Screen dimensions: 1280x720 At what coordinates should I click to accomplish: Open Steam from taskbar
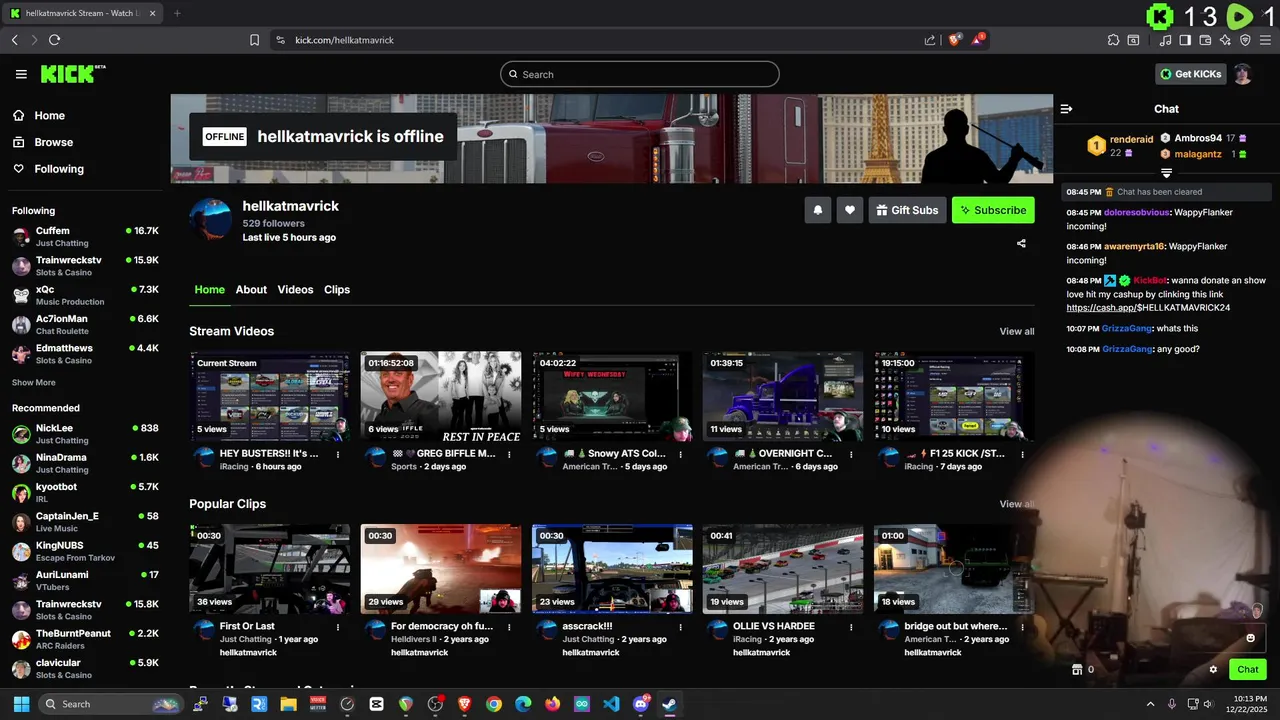tap(670, 704)
